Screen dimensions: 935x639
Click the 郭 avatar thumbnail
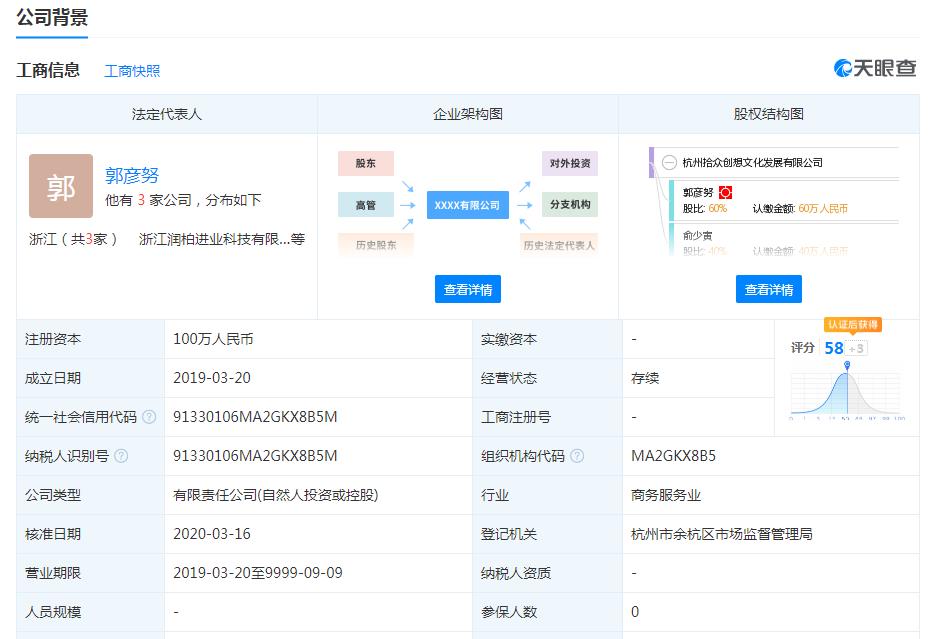61,186
